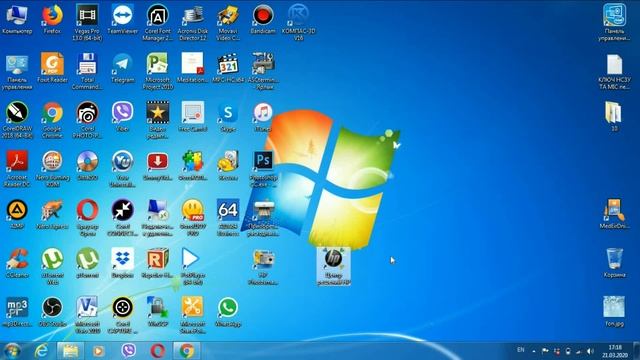This screenshot has height=360, width=640.
Task: Select the Viber shortcut on the desktop
Action: pos(122,117)
